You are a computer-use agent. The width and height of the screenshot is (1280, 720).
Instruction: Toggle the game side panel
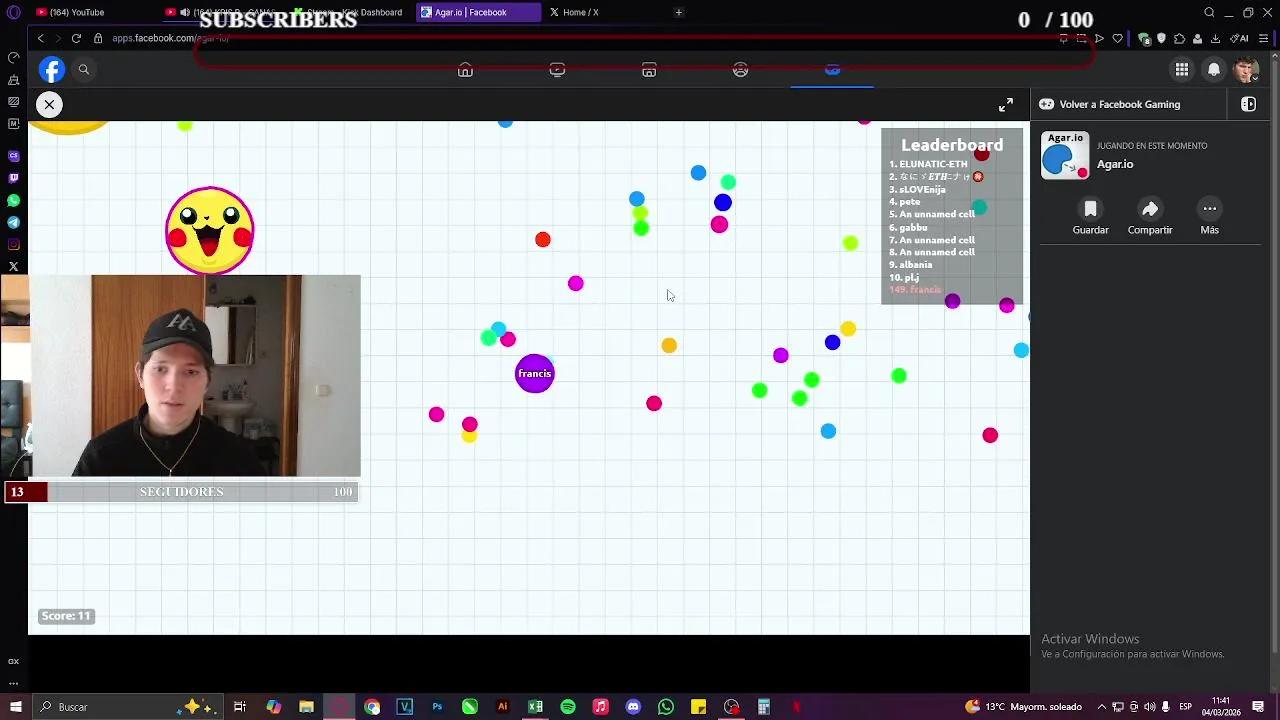coord(1248,104)
